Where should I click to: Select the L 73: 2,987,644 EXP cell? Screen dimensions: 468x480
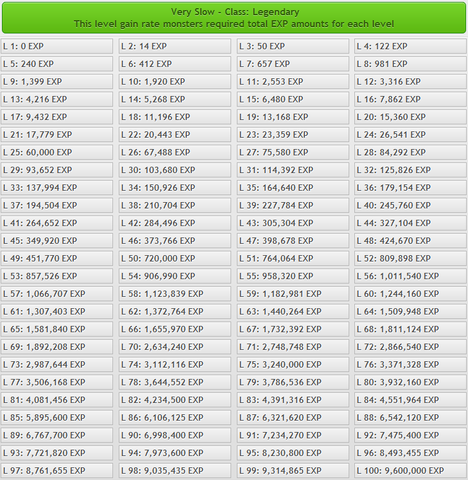pyautogui.click(x=57, y=364)
